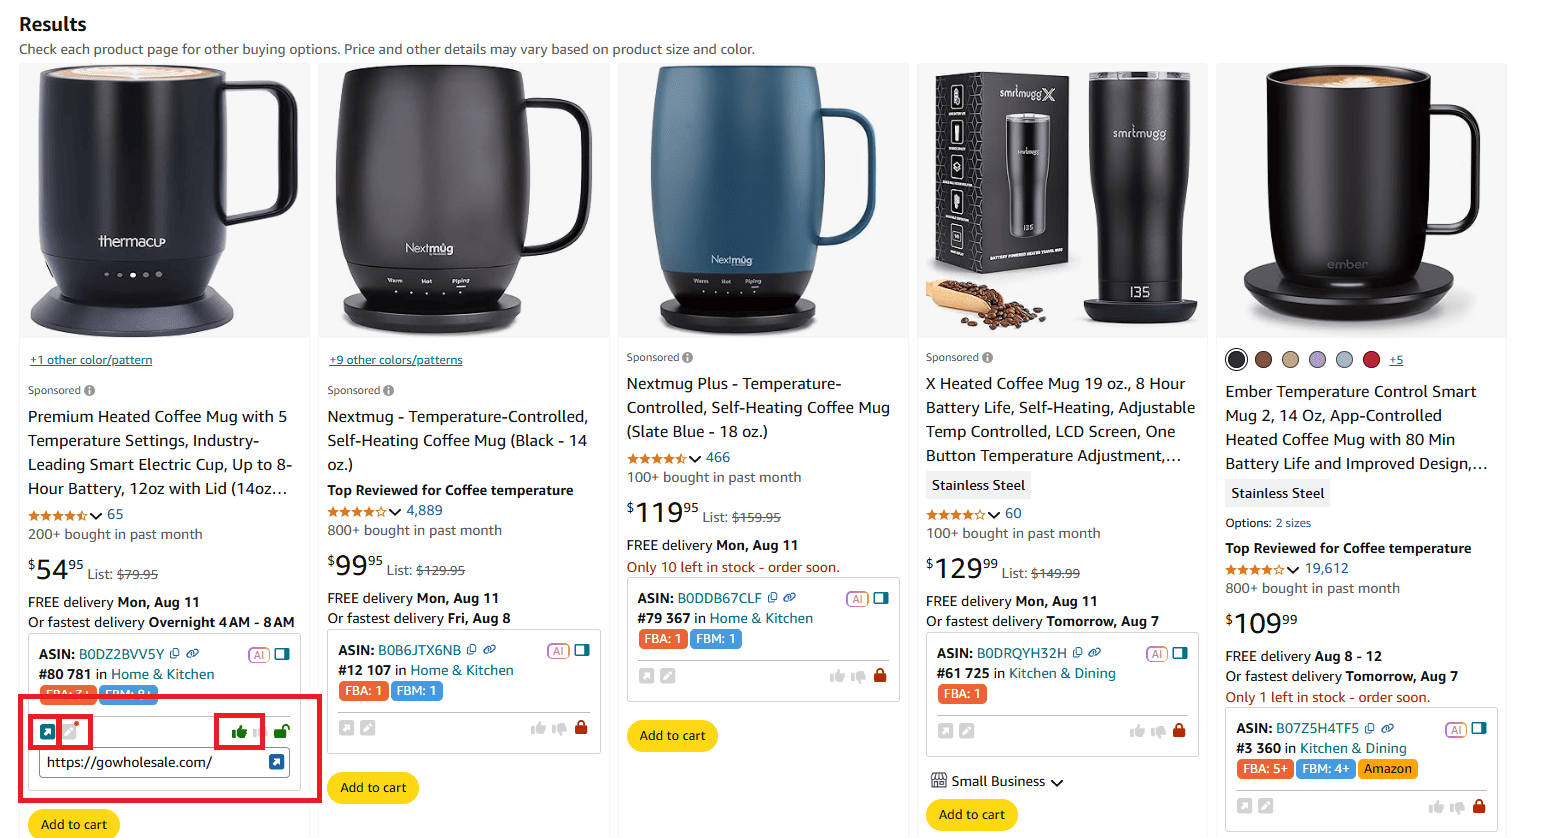
Task: Click the copy icon next to ASIN B0B6JTX6NB
Action: (x=471, y=650)
